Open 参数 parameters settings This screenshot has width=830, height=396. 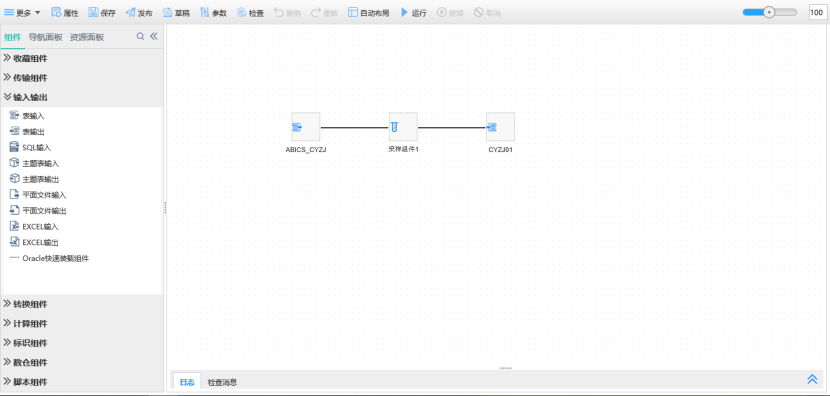pyautogui.click(x=213, y=13)
